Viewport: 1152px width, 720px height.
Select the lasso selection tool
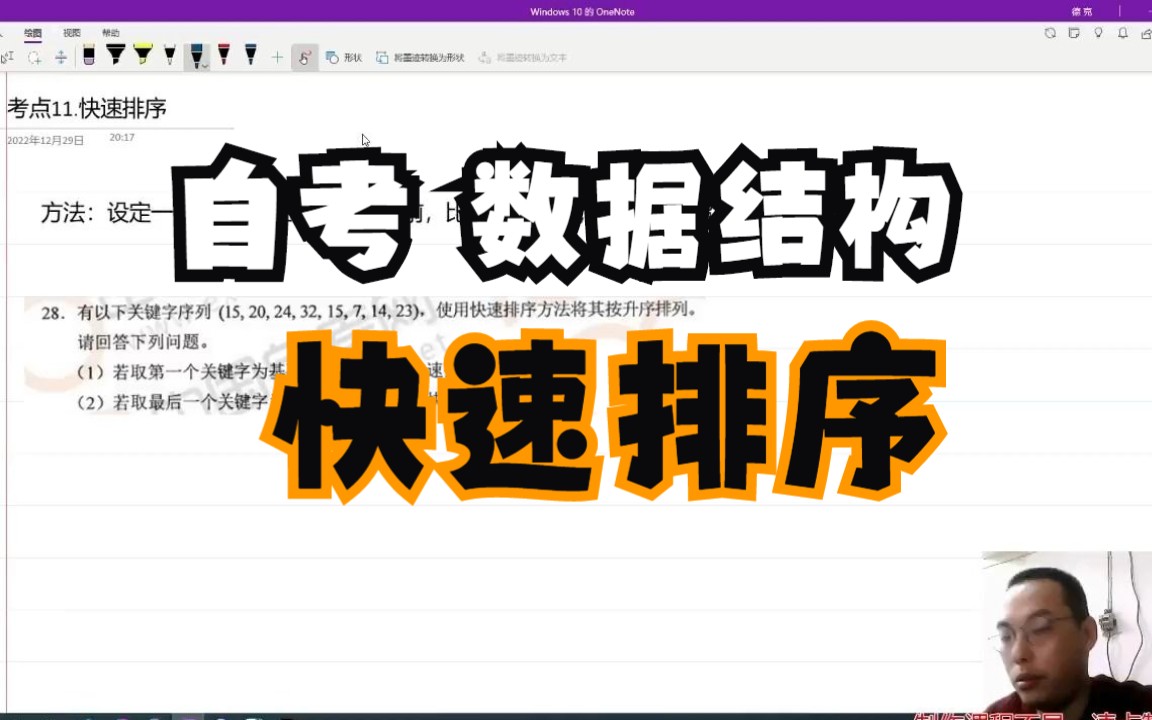pos(33,57)
